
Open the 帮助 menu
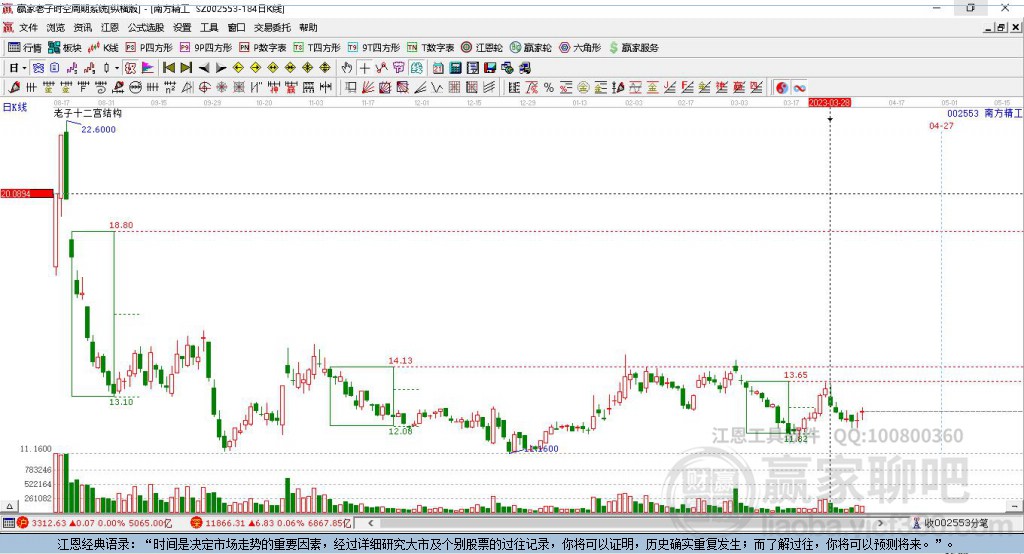(308, 27)
